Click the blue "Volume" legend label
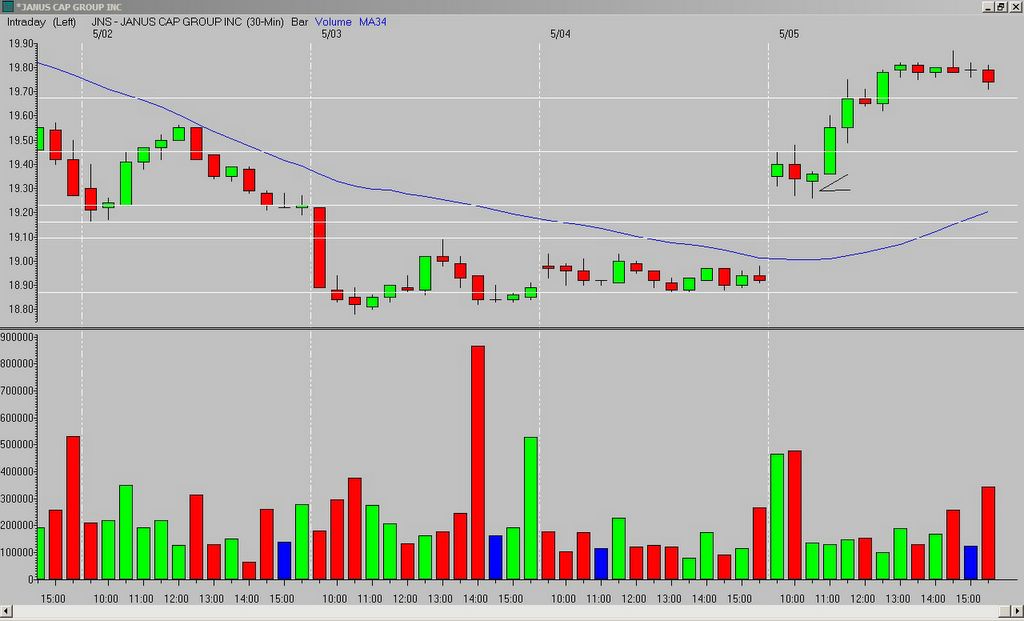The width and height of the screenshot is (1024, 621). [x=334, y=22]
